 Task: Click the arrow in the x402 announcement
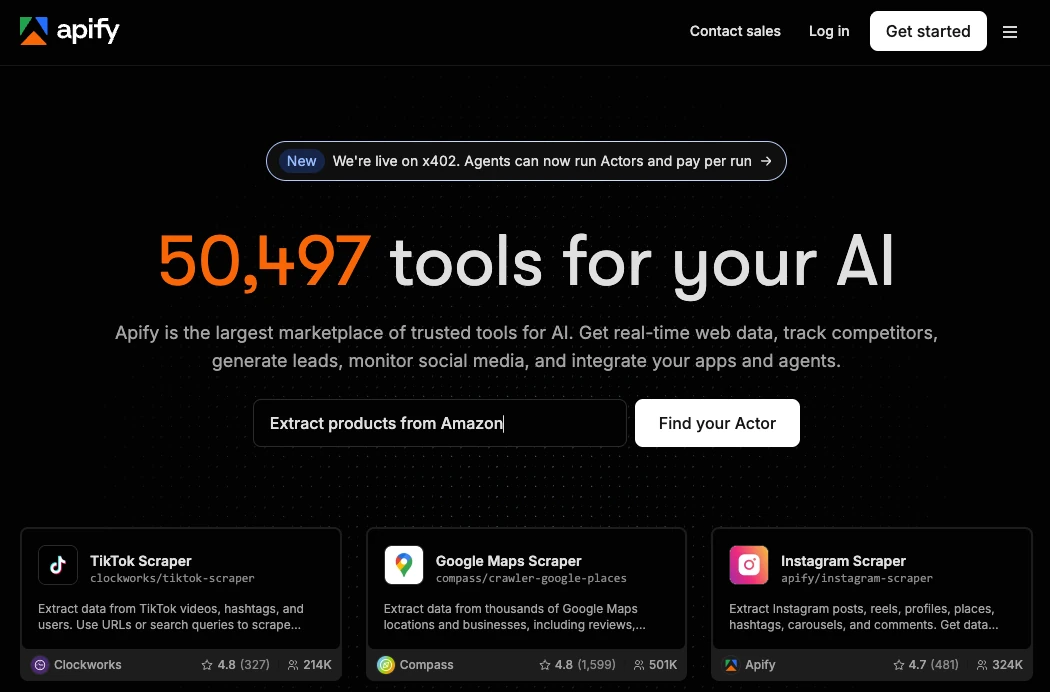[x=766, y=161]
